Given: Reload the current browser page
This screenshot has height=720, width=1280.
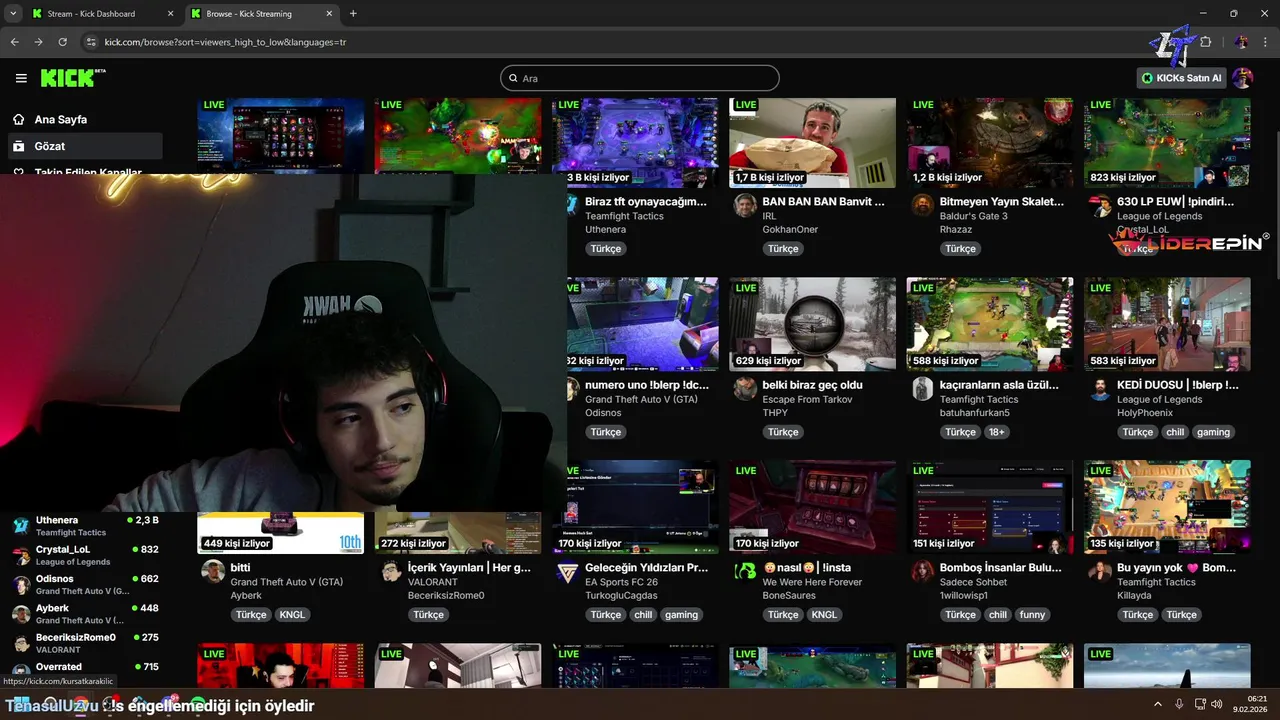Looking at the screenshot, I should pos(62,42).
